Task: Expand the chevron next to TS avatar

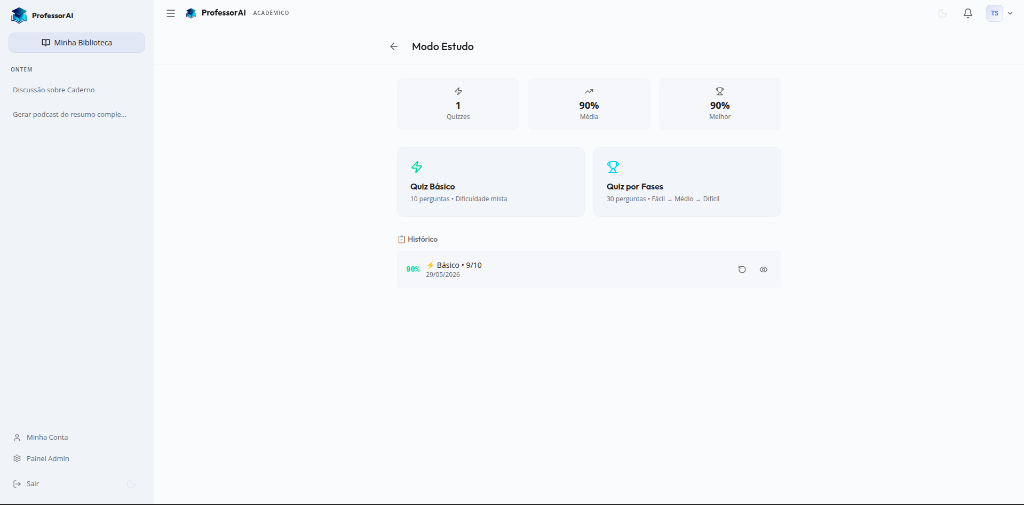Action: click(x=1010, y=13)
